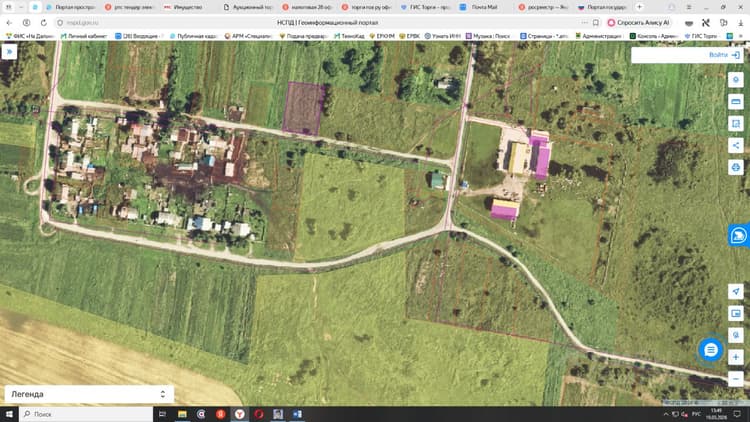Click the Войти login button
Image resolution: width=750 pixels, height=422 pixels.
pyautogui.click(x=687, y=55)
